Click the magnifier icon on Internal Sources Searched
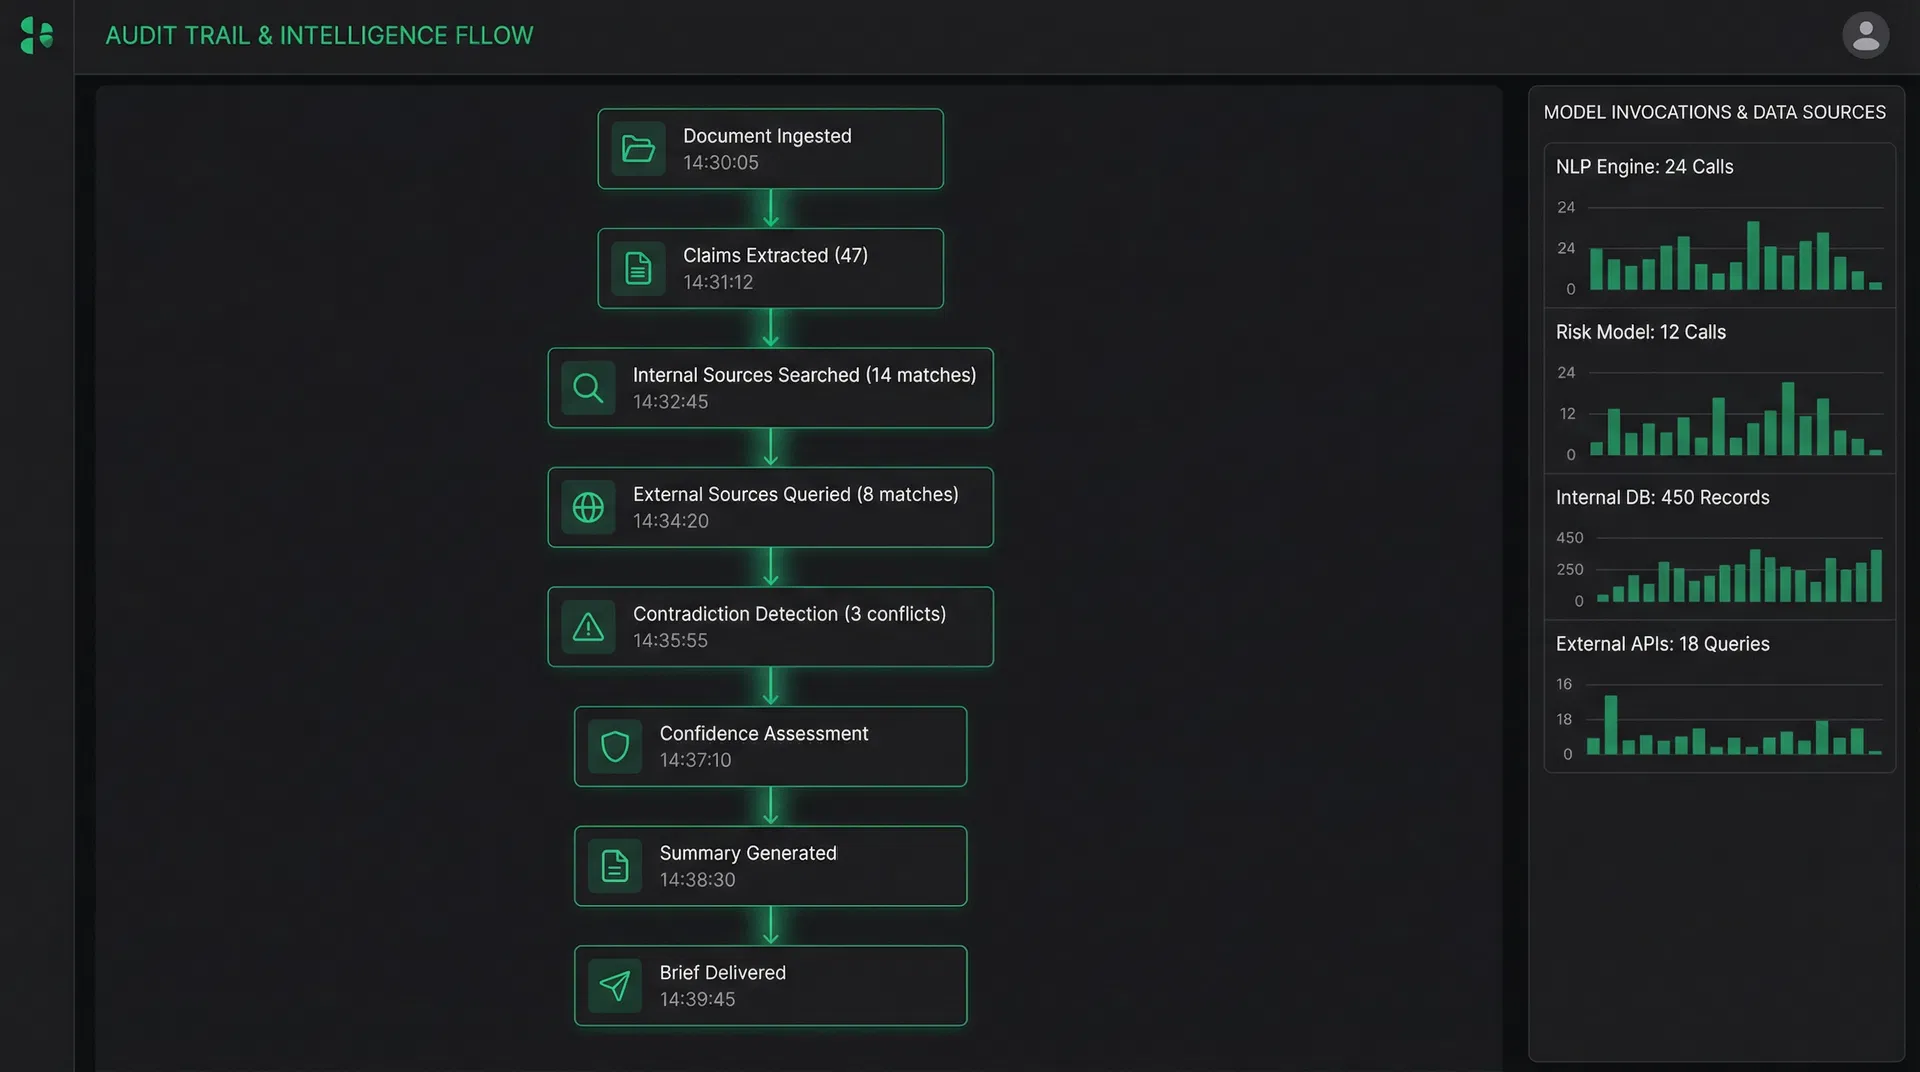 pos(588,388)
